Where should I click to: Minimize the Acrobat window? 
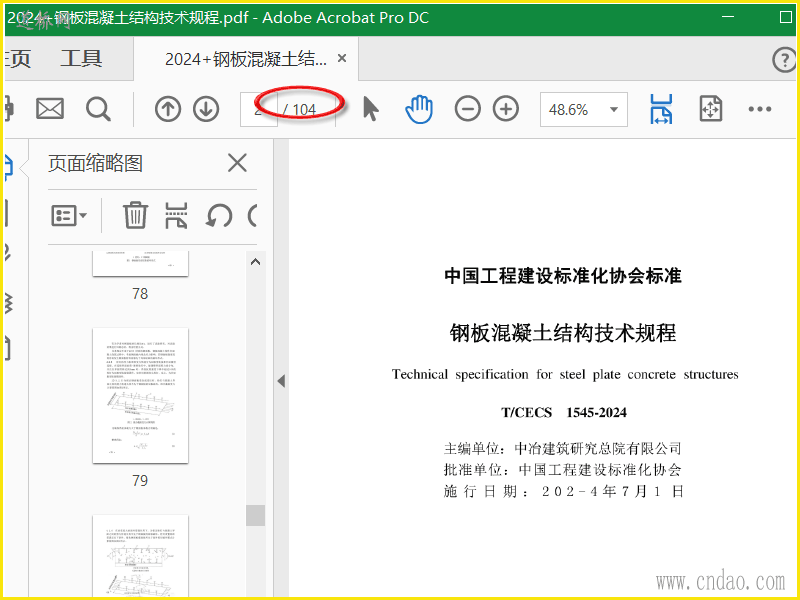(x=728, y=17)
